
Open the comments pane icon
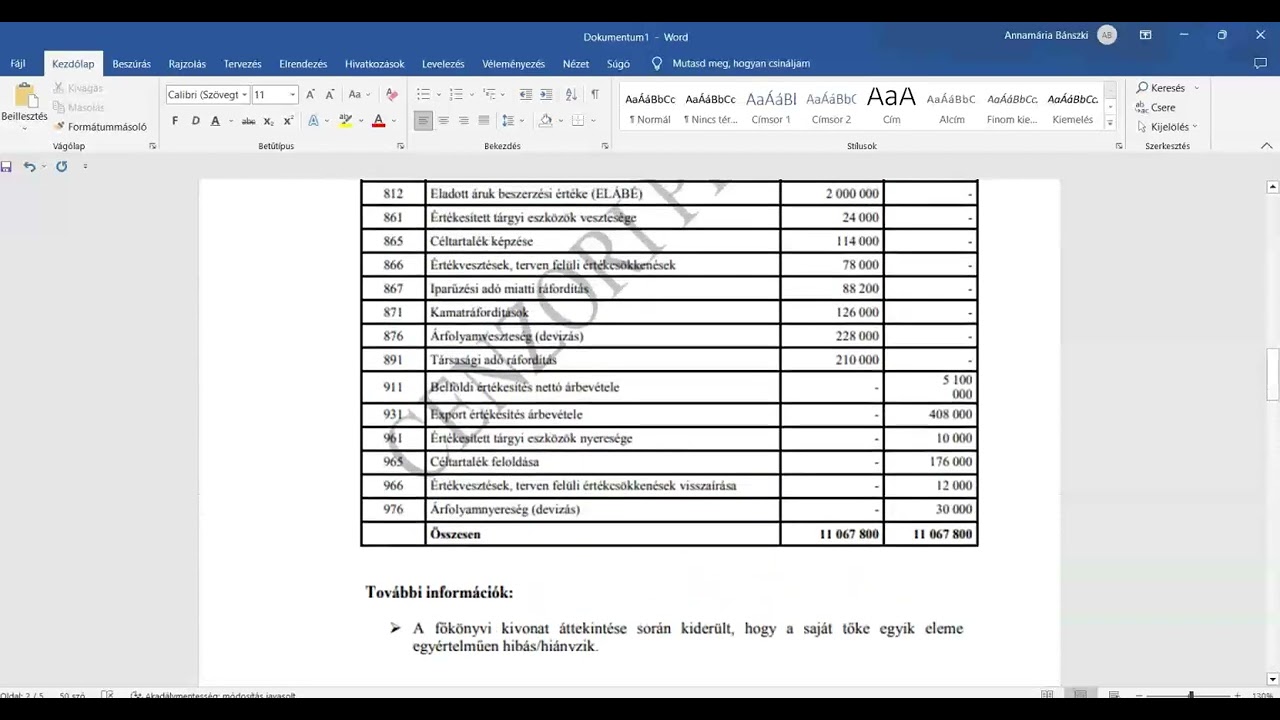[x=1260, y=63]
